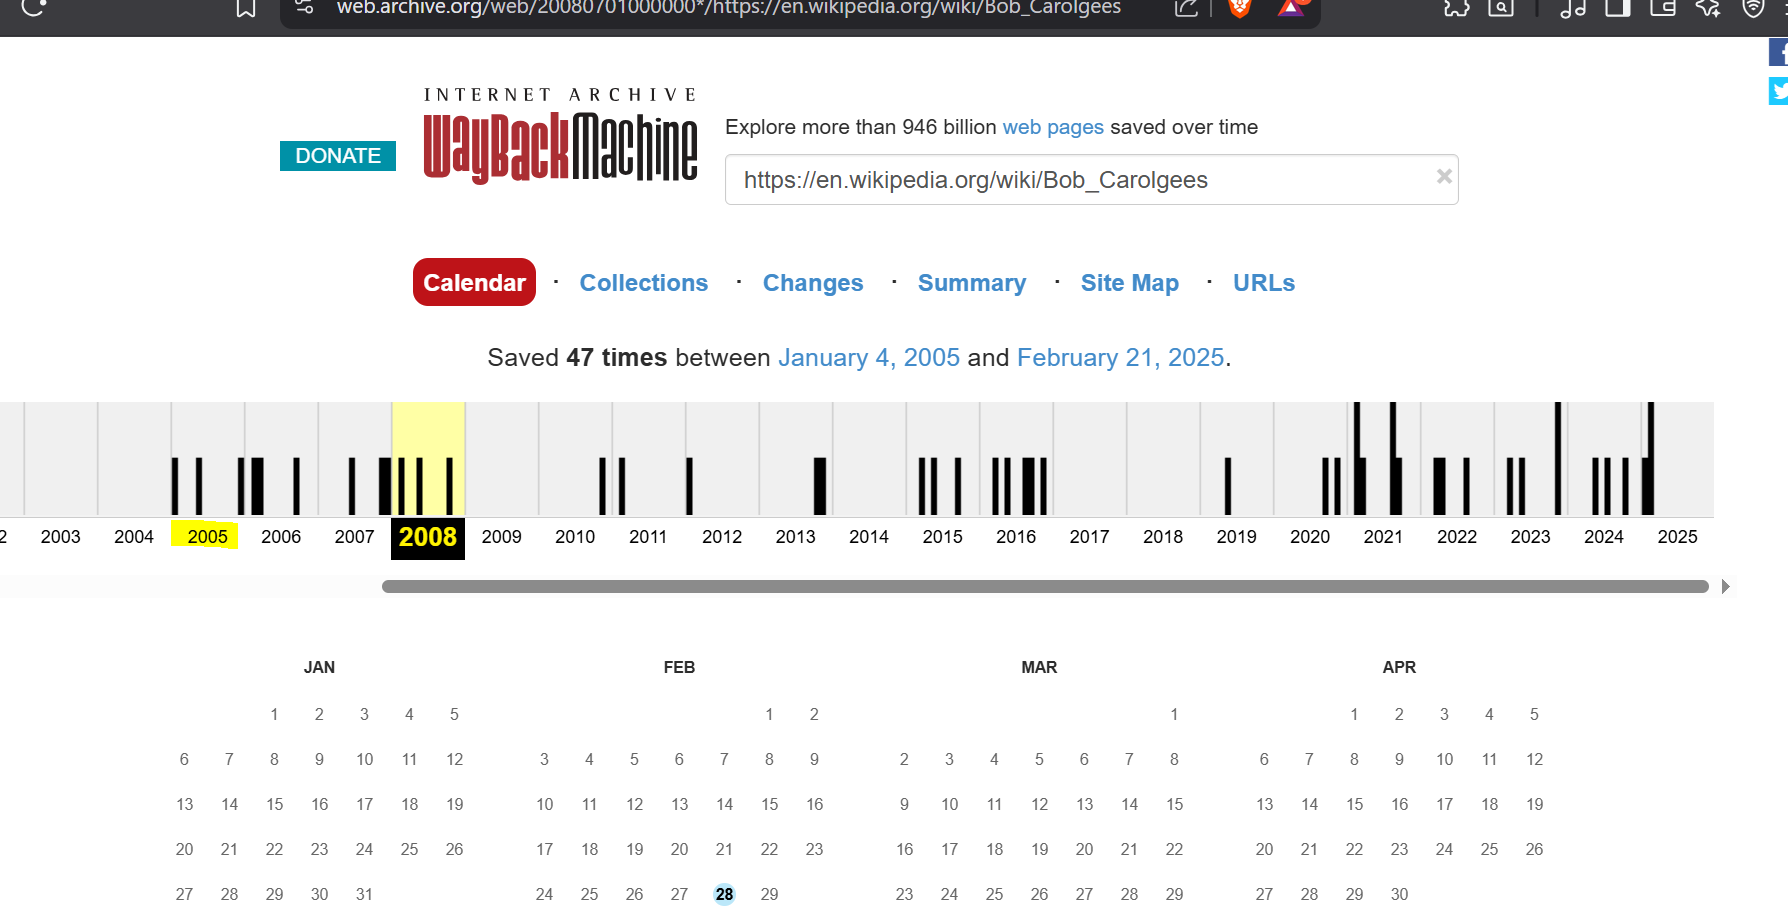Select year 2024 on the timeline
The height and width of the screenshot is (909, 1788).
tap(1604, 537)
